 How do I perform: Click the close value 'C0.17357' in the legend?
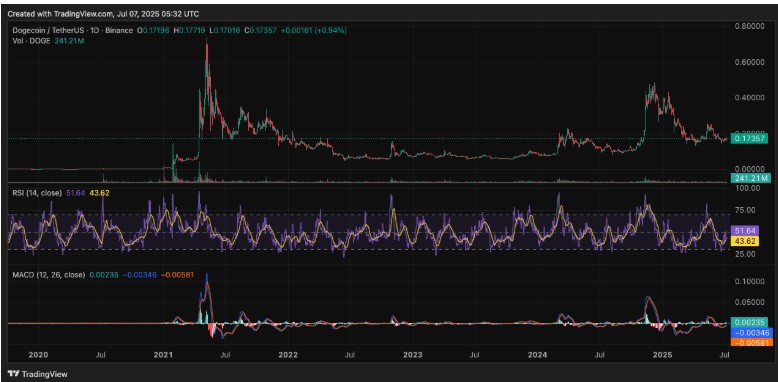261,31
